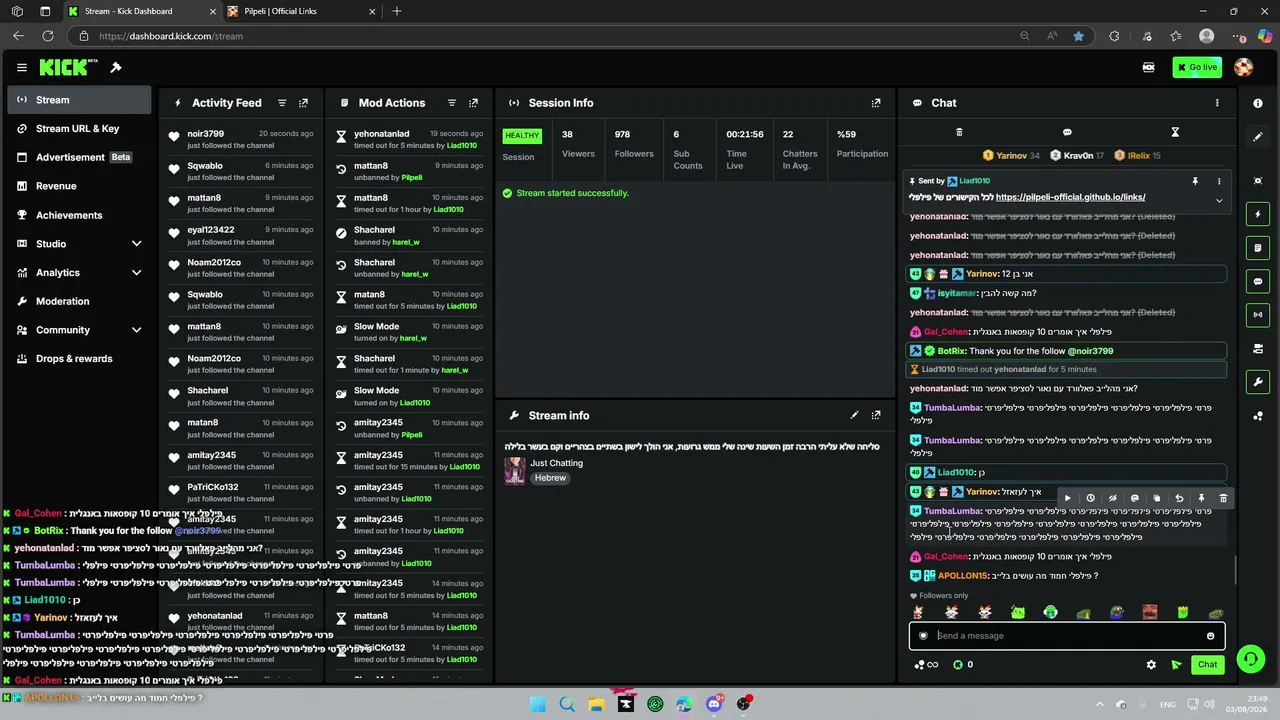Pop out the Session Info panel
Screen dimensions: 1280x720
[x=876, y=103]
